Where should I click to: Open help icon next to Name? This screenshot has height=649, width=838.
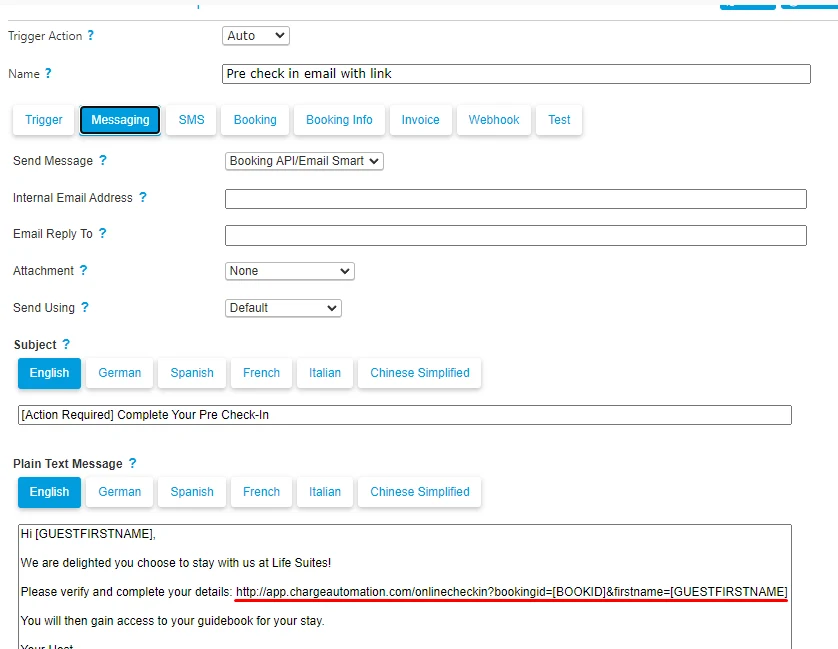tap(48, 73)
